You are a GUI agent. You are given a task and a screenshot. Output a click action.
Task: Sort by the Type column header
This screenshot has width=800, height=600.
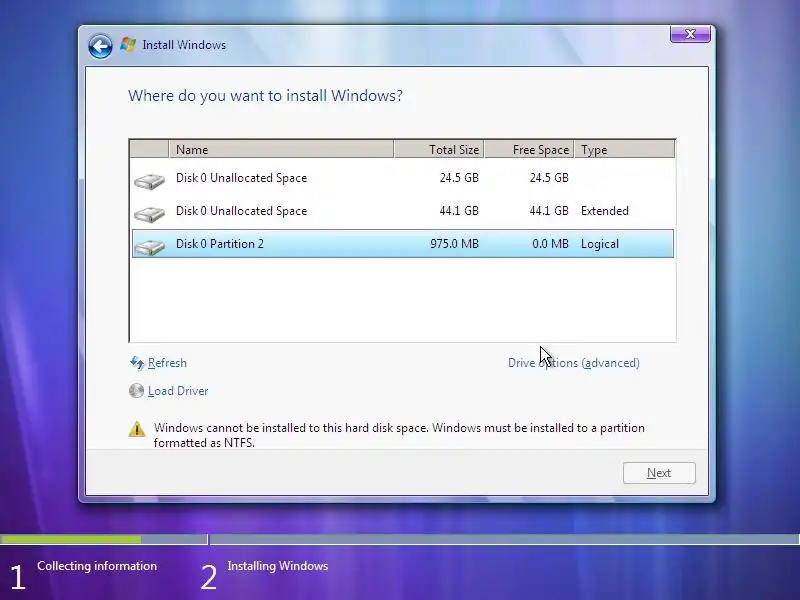click(624, 149)
